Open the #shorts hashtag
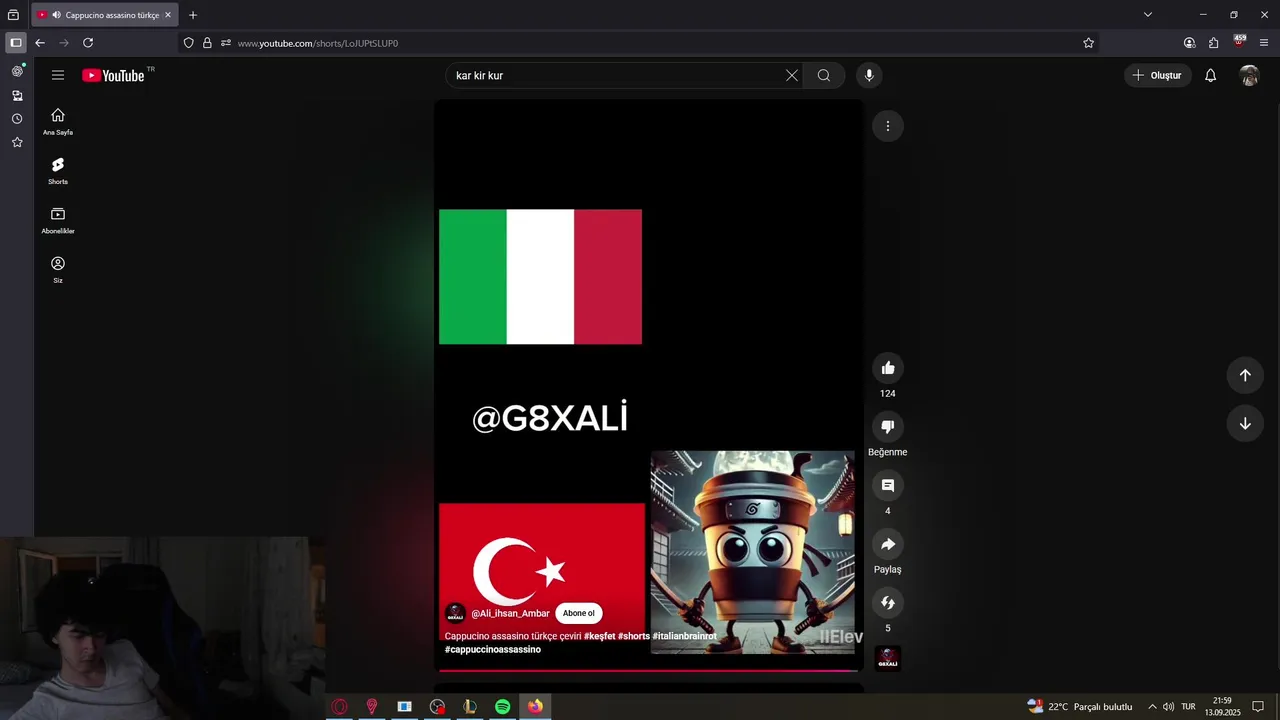1280x720 pixels. pyautogui.click(x=634, y=636)
